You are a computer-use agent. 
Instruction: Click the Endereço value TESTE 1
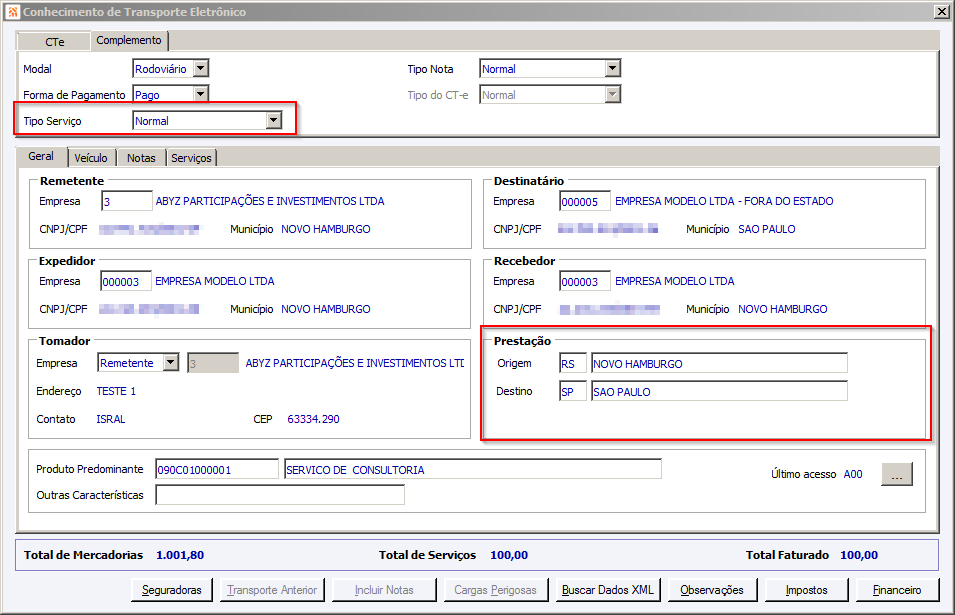click(116, 391)
